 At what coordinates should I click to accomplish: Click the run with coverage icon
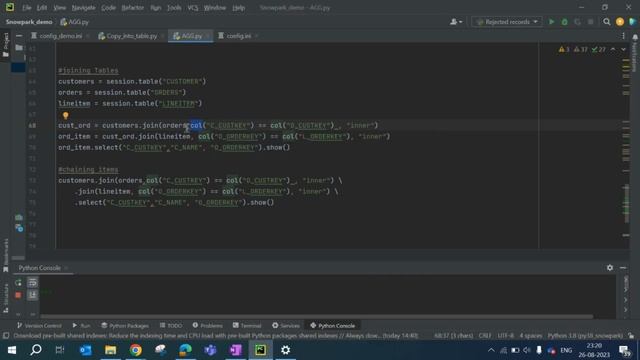click(x=577, y=22)
